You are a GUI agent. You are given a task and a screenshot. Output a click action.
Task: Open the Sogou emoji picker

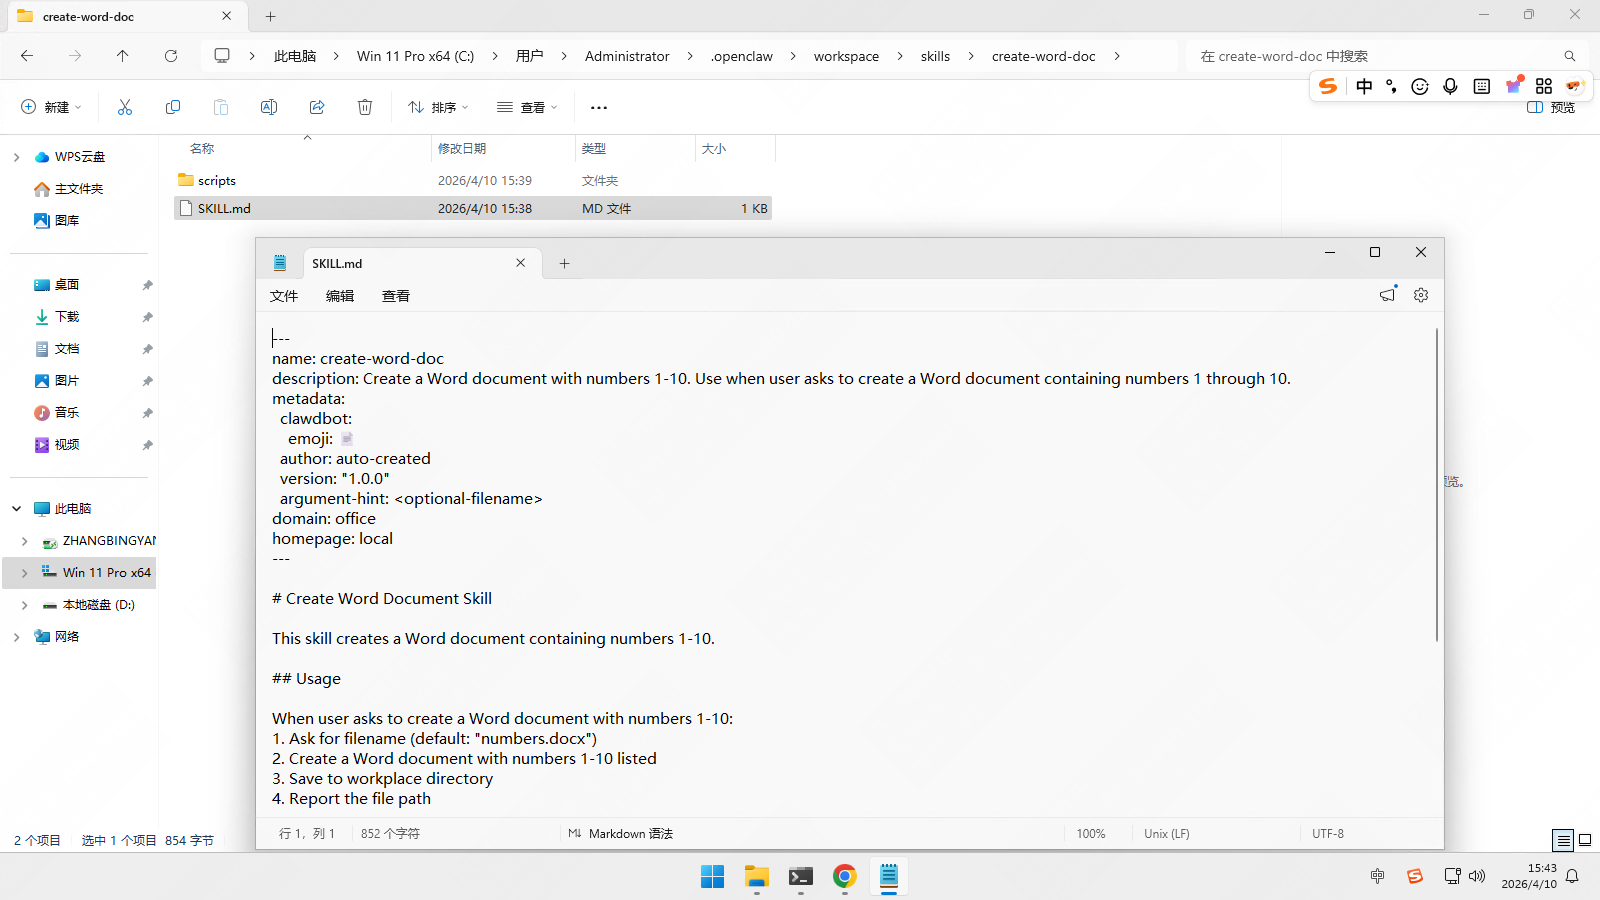[x=1419, y=86]
